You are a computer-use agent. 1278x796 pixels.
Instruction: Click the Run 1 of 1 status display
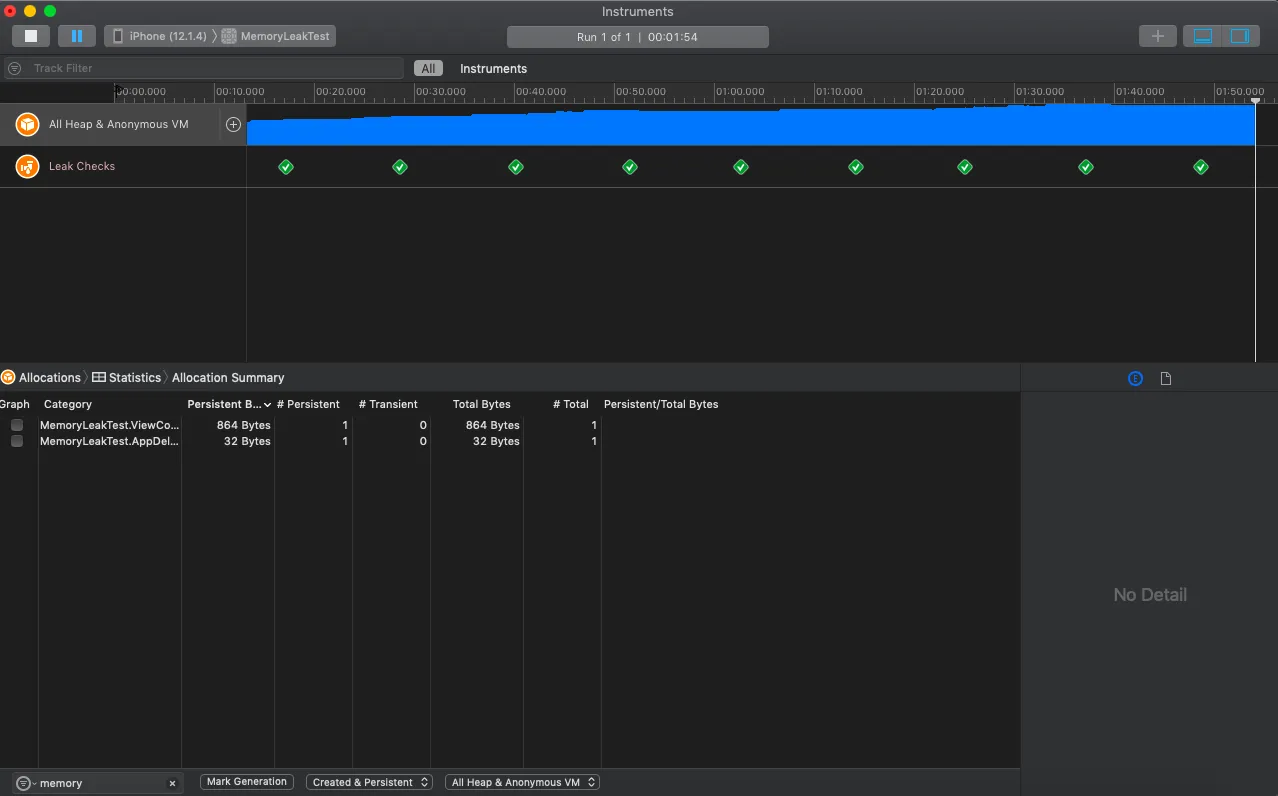pos(638,37)
